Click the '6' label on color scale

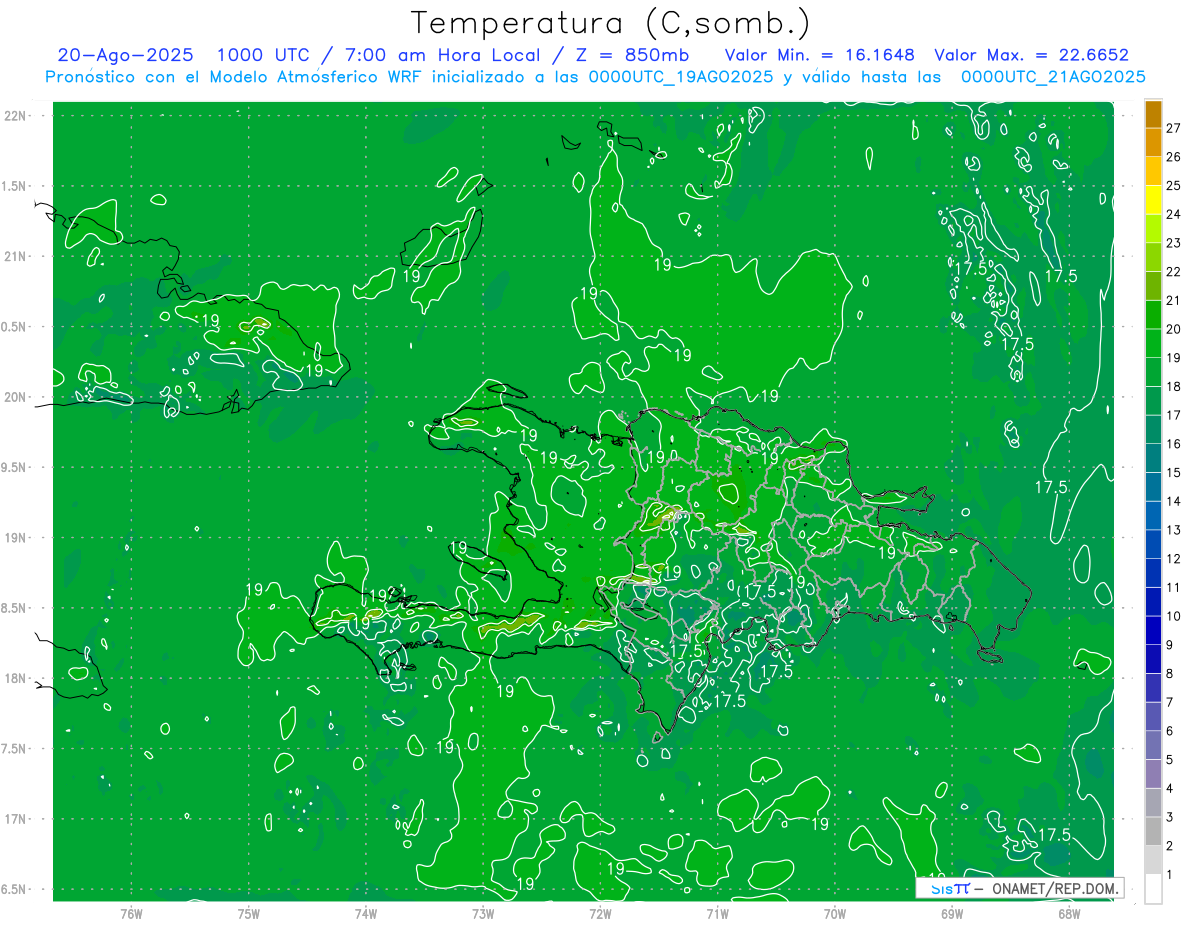coord(1170,731)
